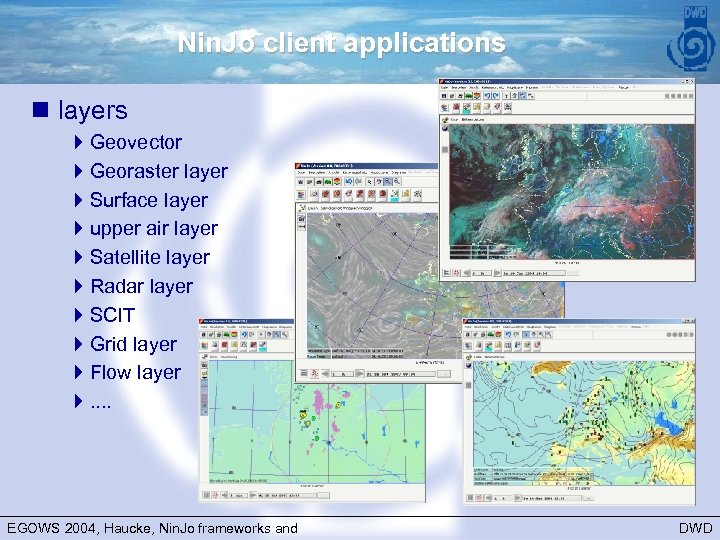This screenshot has height=540, width=720.
Task: Click the redo arrow in the radar window toolbar
Action: point(252,335)
